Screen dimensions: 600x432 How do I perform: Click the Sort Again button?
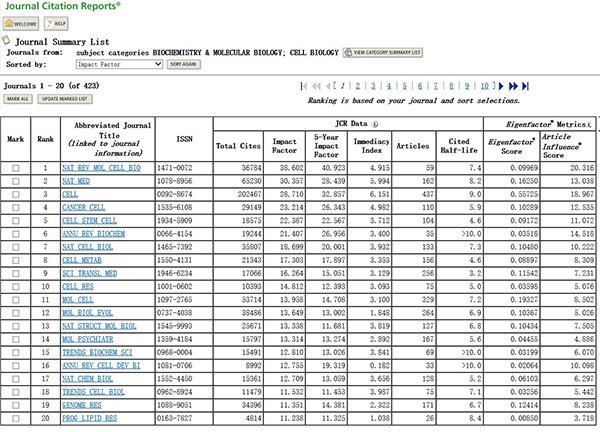point(183,64)
